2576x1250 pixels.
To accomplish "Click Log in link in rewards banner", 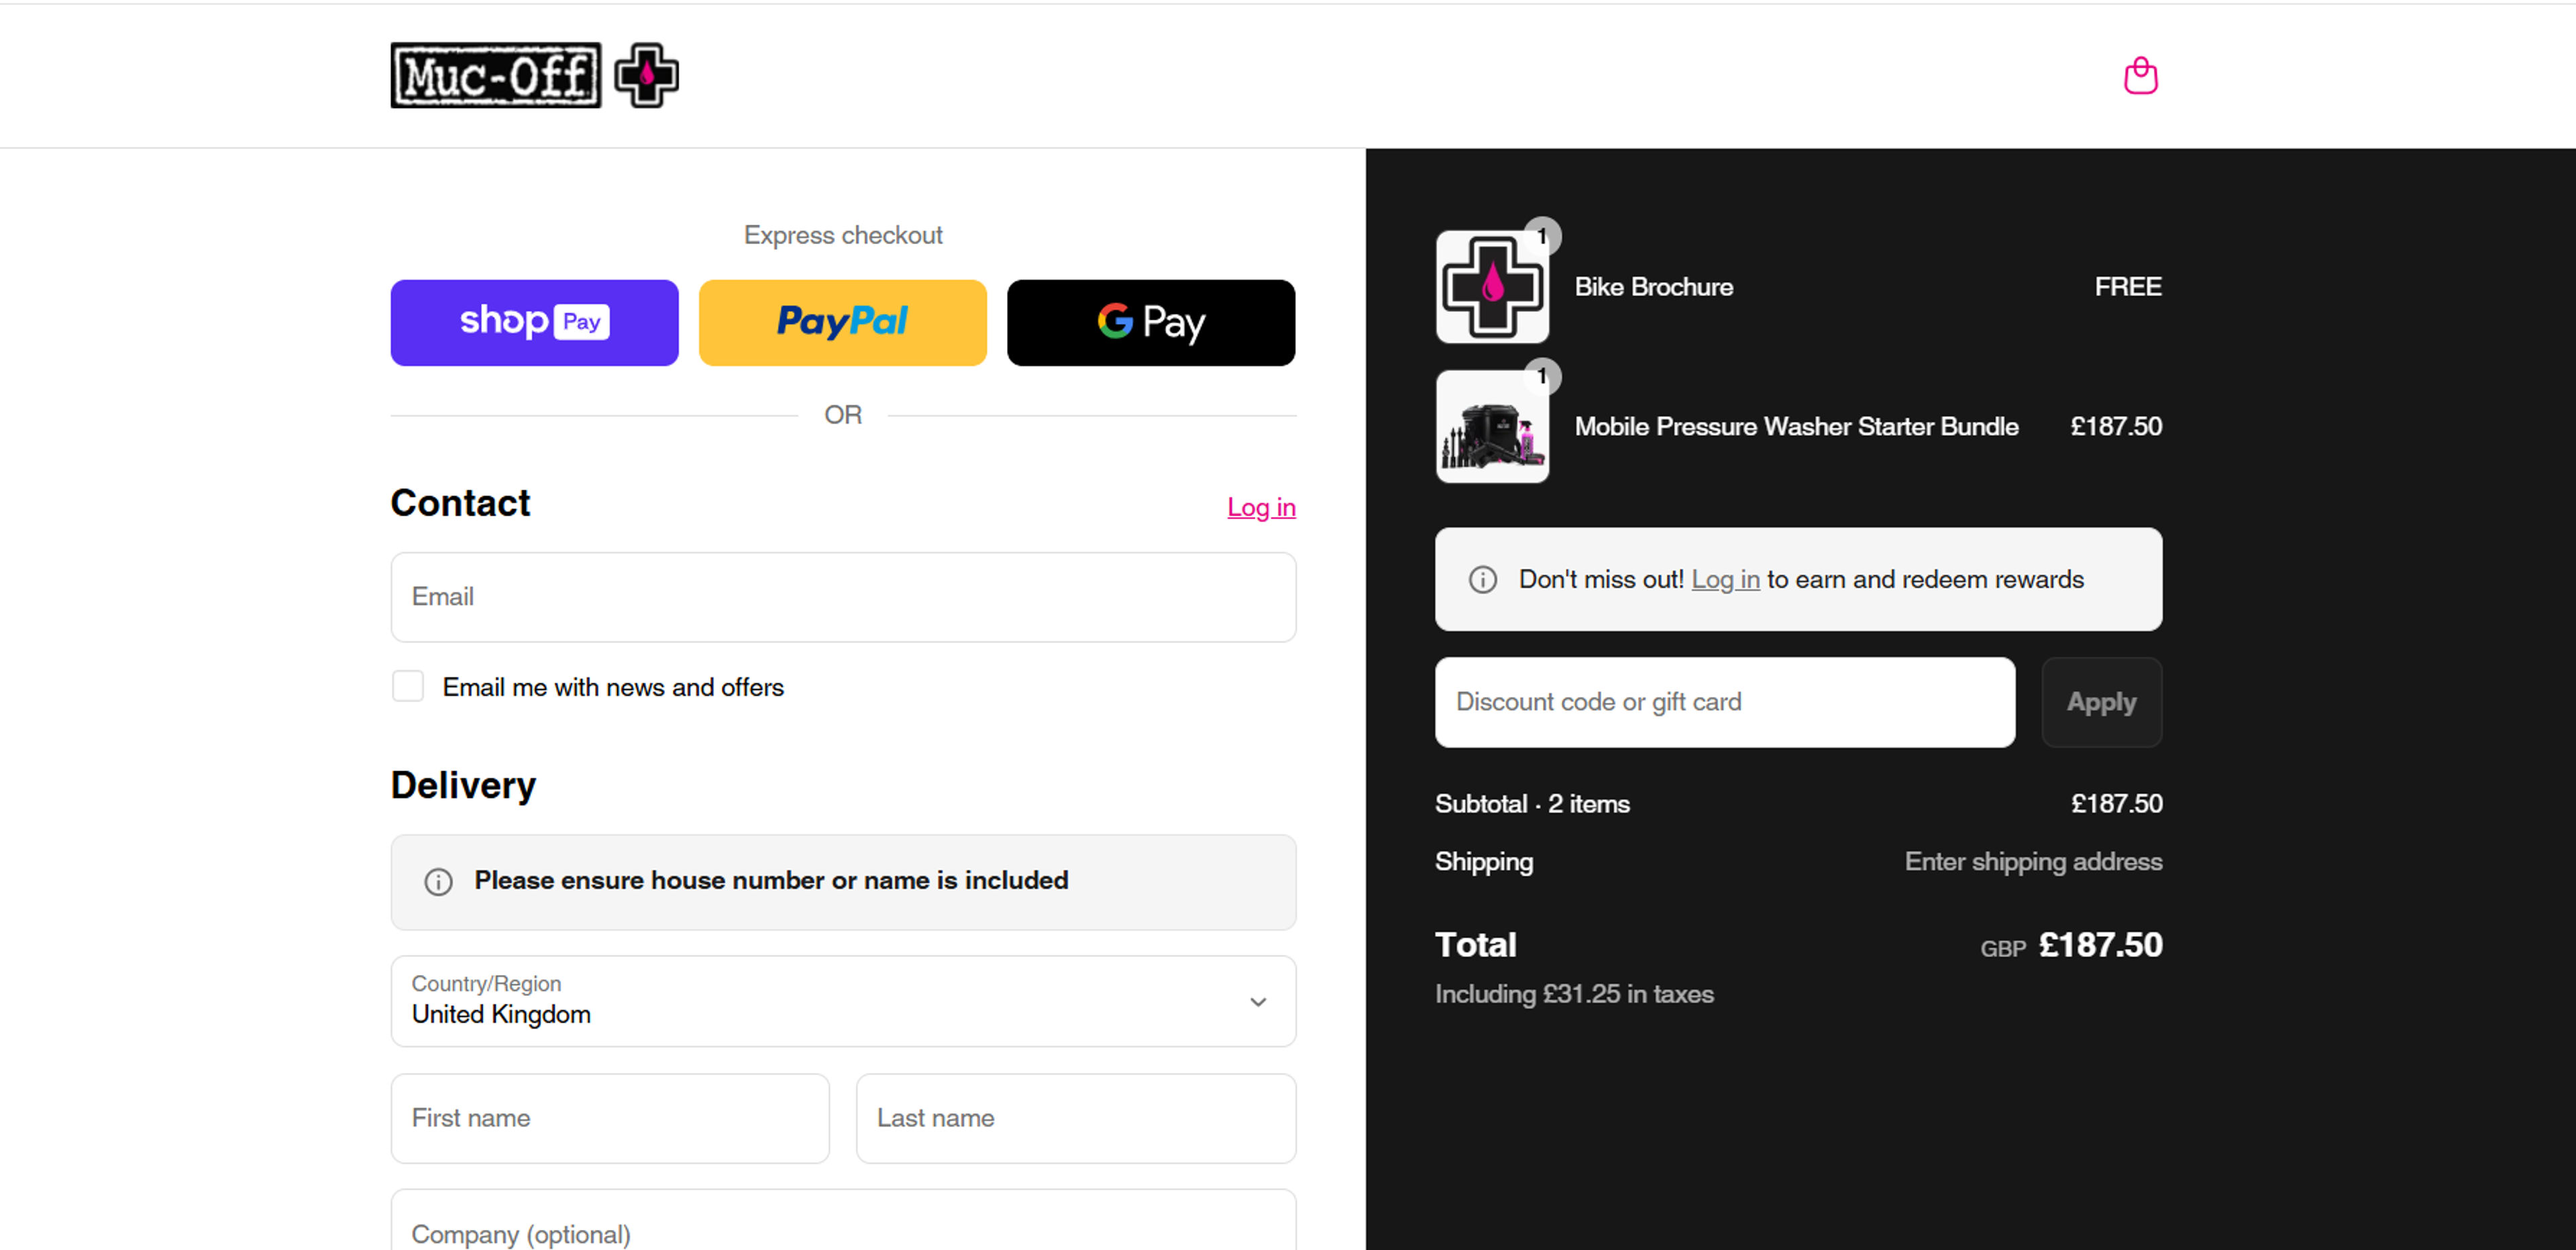I will pyautogui.click(x=1725, y=580).
